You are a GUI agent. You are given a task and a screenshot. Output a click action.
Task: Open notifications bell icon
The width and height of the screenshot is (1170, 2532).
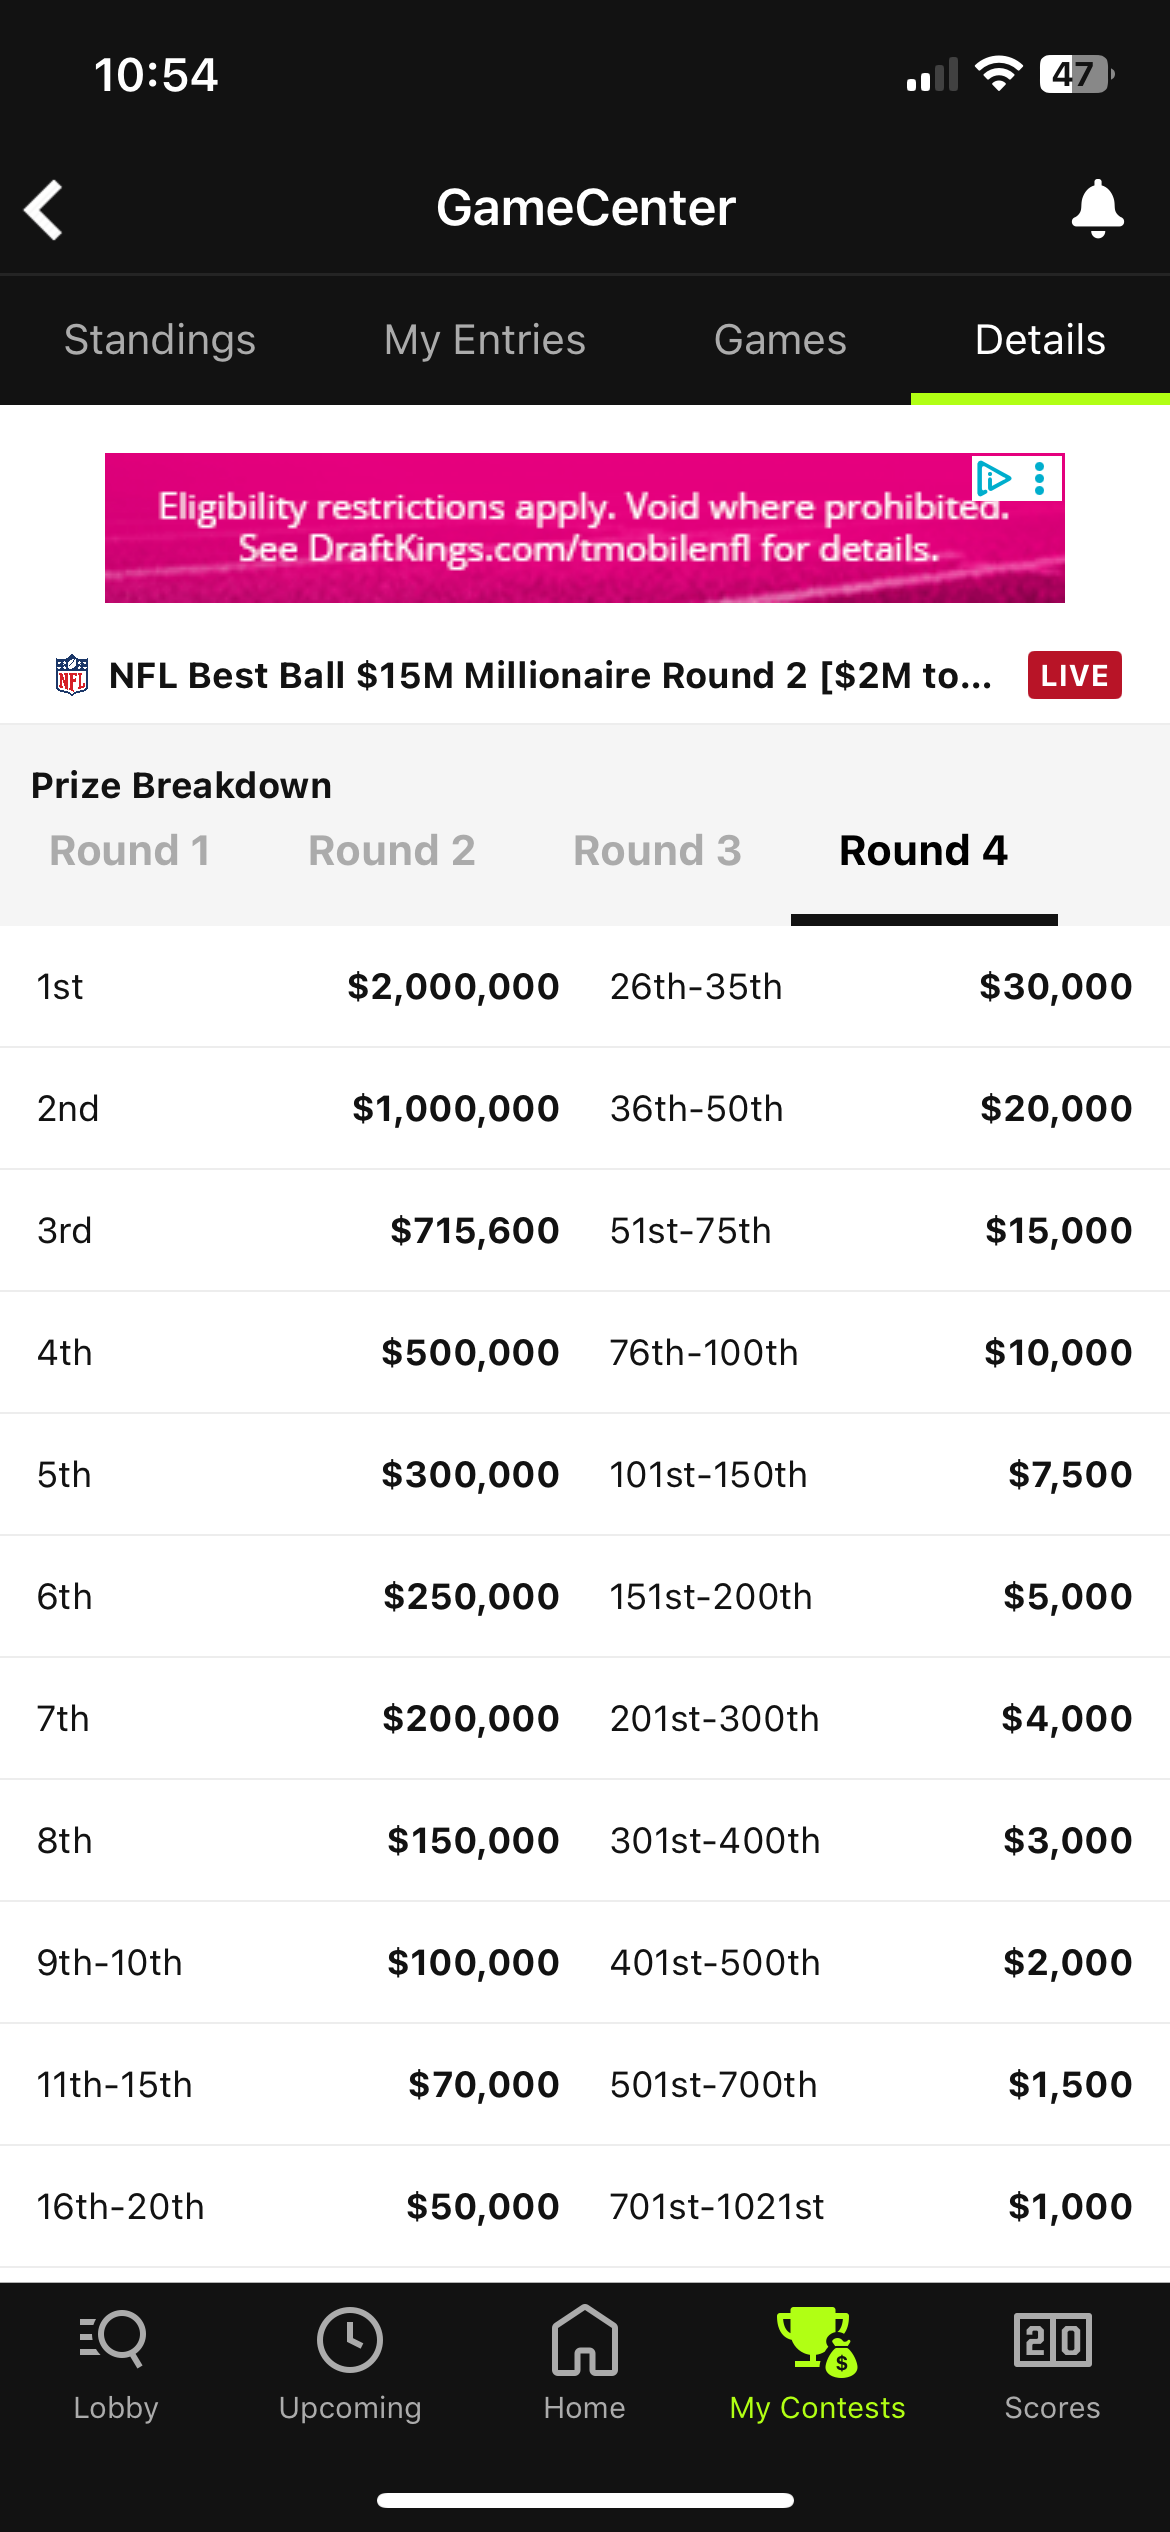[1097, 208]
